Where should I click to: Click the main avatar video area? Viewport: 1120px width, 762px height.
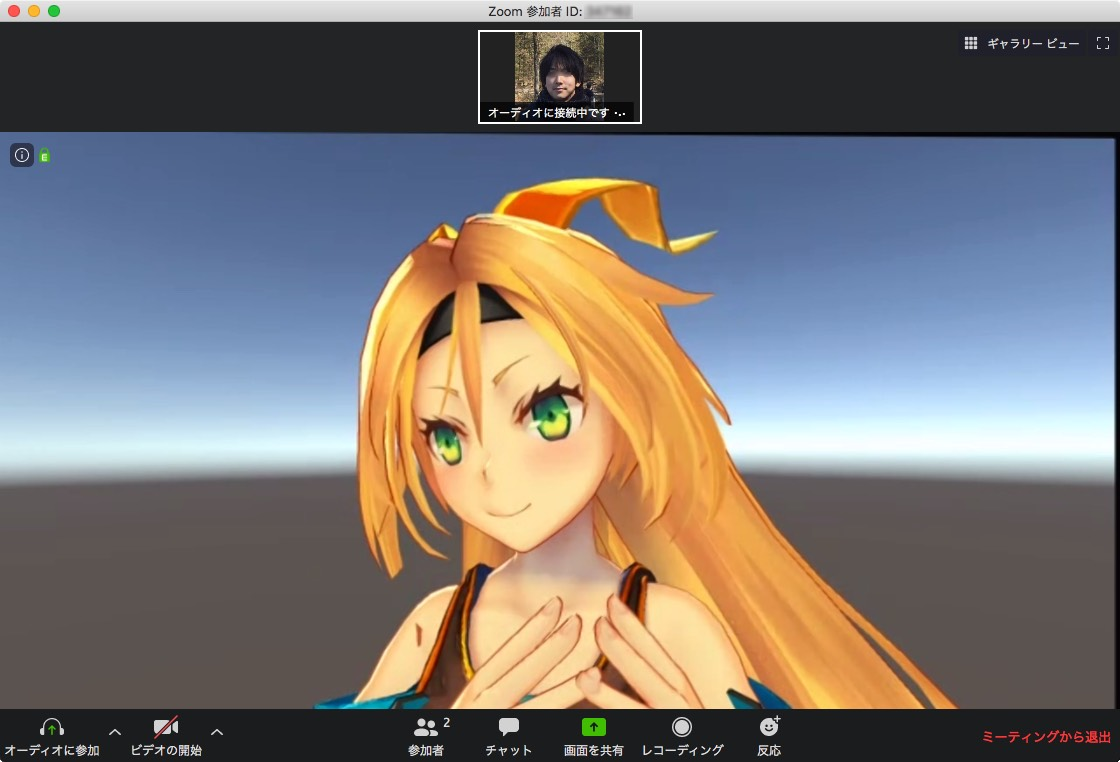click(x=558, y=421)
